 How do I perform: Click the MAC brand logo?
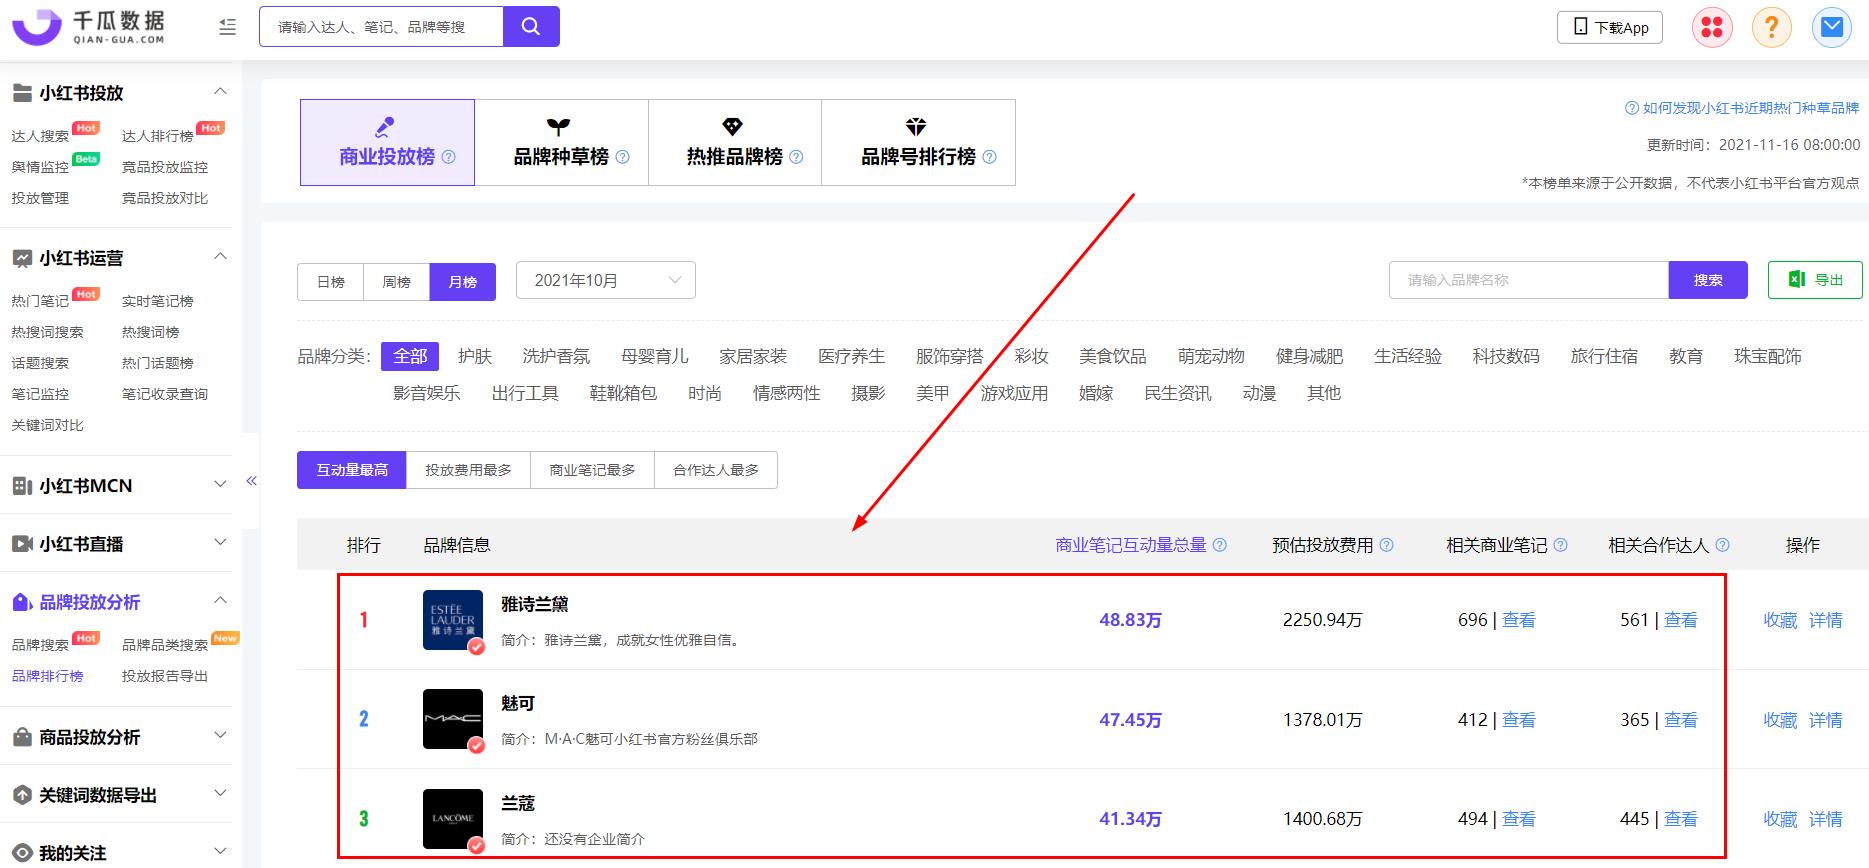(453, 719)
